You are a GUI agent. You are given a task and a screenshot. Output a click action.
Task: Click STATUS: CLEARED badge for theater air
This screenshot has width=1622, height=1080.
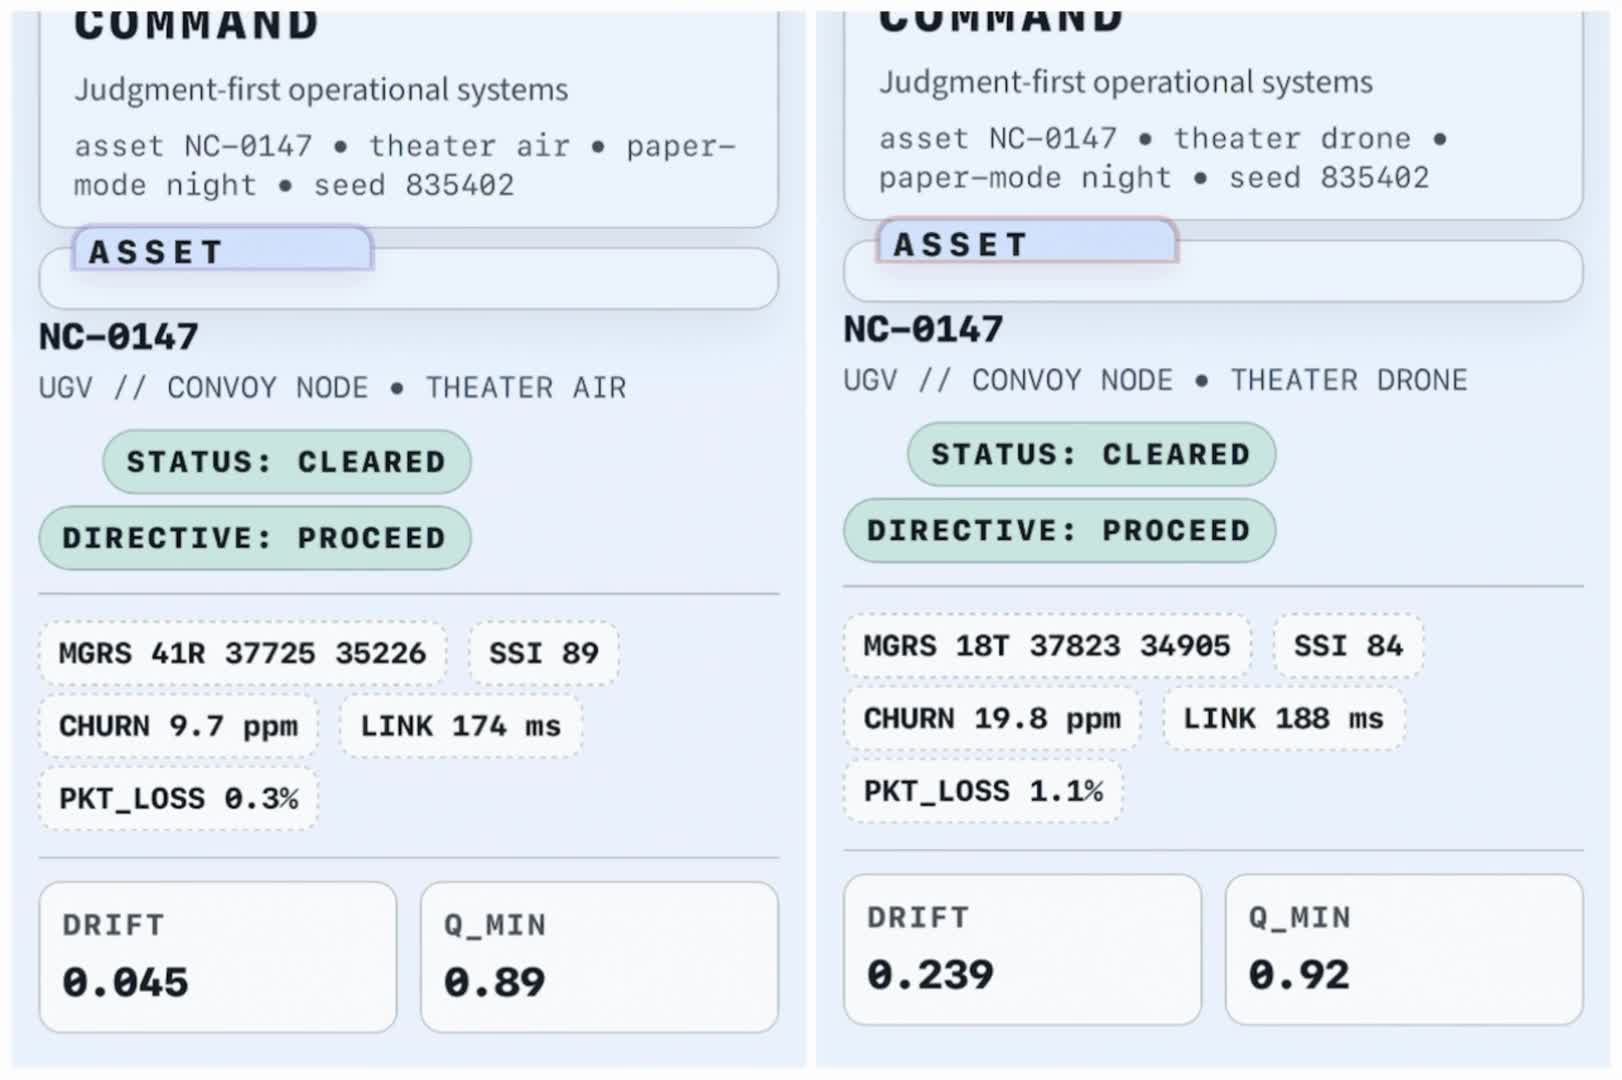[x=287, y=462]
